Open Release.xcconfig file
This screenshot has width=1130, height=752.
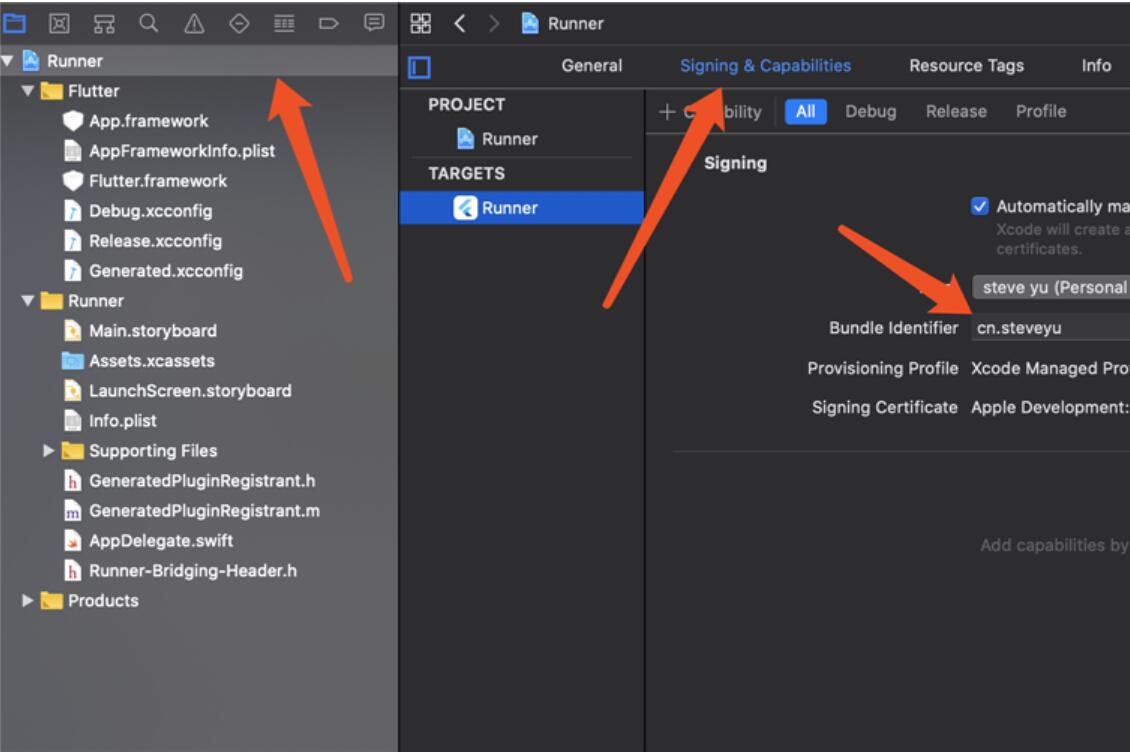point(155,241)
